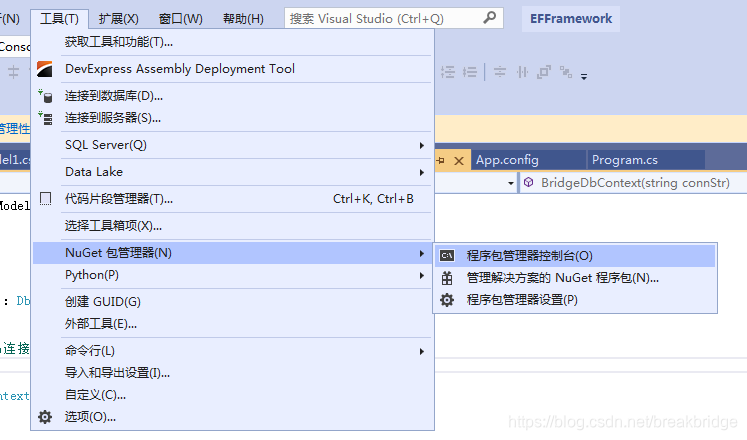The height and width of the screenshot is (440, 747).
Task: Click the horizontal center alignment toolbar icon
Action: point(500,72)
